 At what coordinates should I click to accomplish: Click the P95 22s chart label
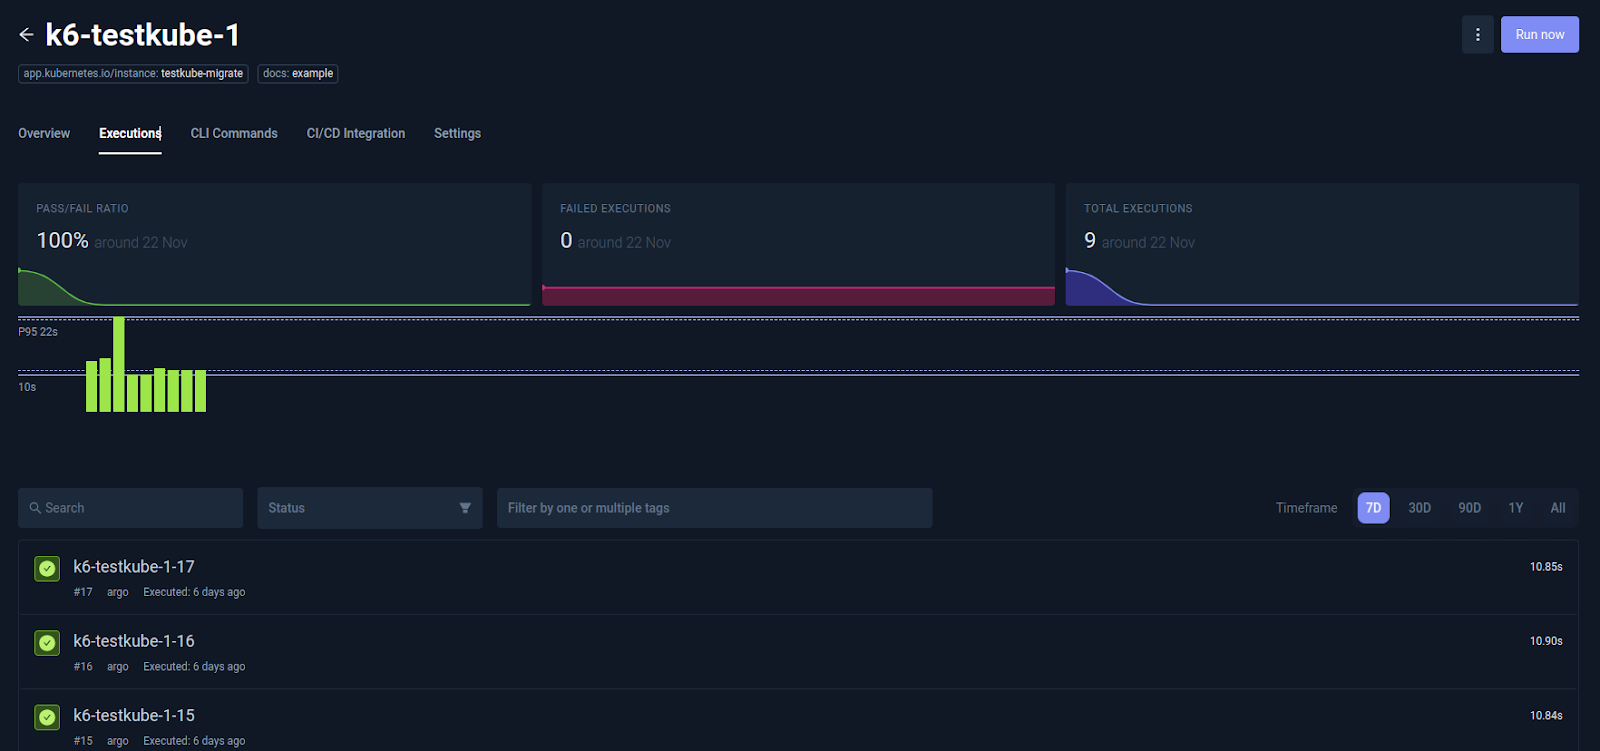click(x=38, y=332)
